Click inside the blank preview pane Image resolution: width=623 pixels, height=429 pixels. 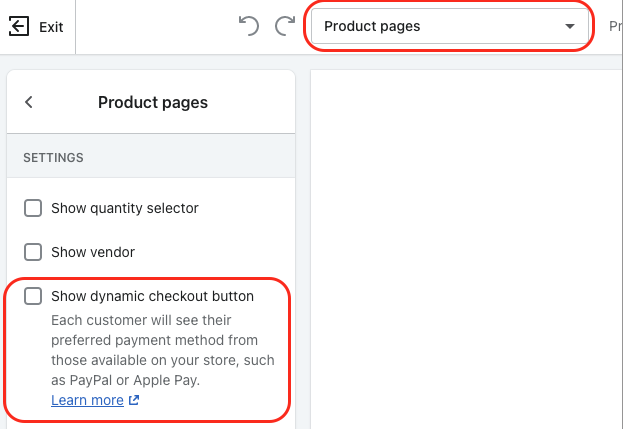465,250
